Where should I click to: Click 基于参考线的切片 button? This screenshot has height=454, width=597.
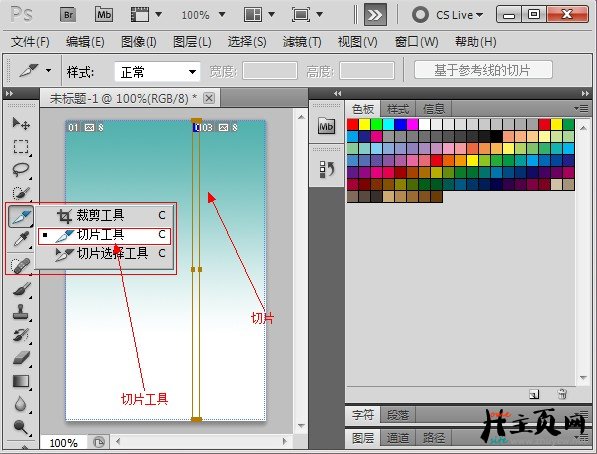click(x=483, y=70)
